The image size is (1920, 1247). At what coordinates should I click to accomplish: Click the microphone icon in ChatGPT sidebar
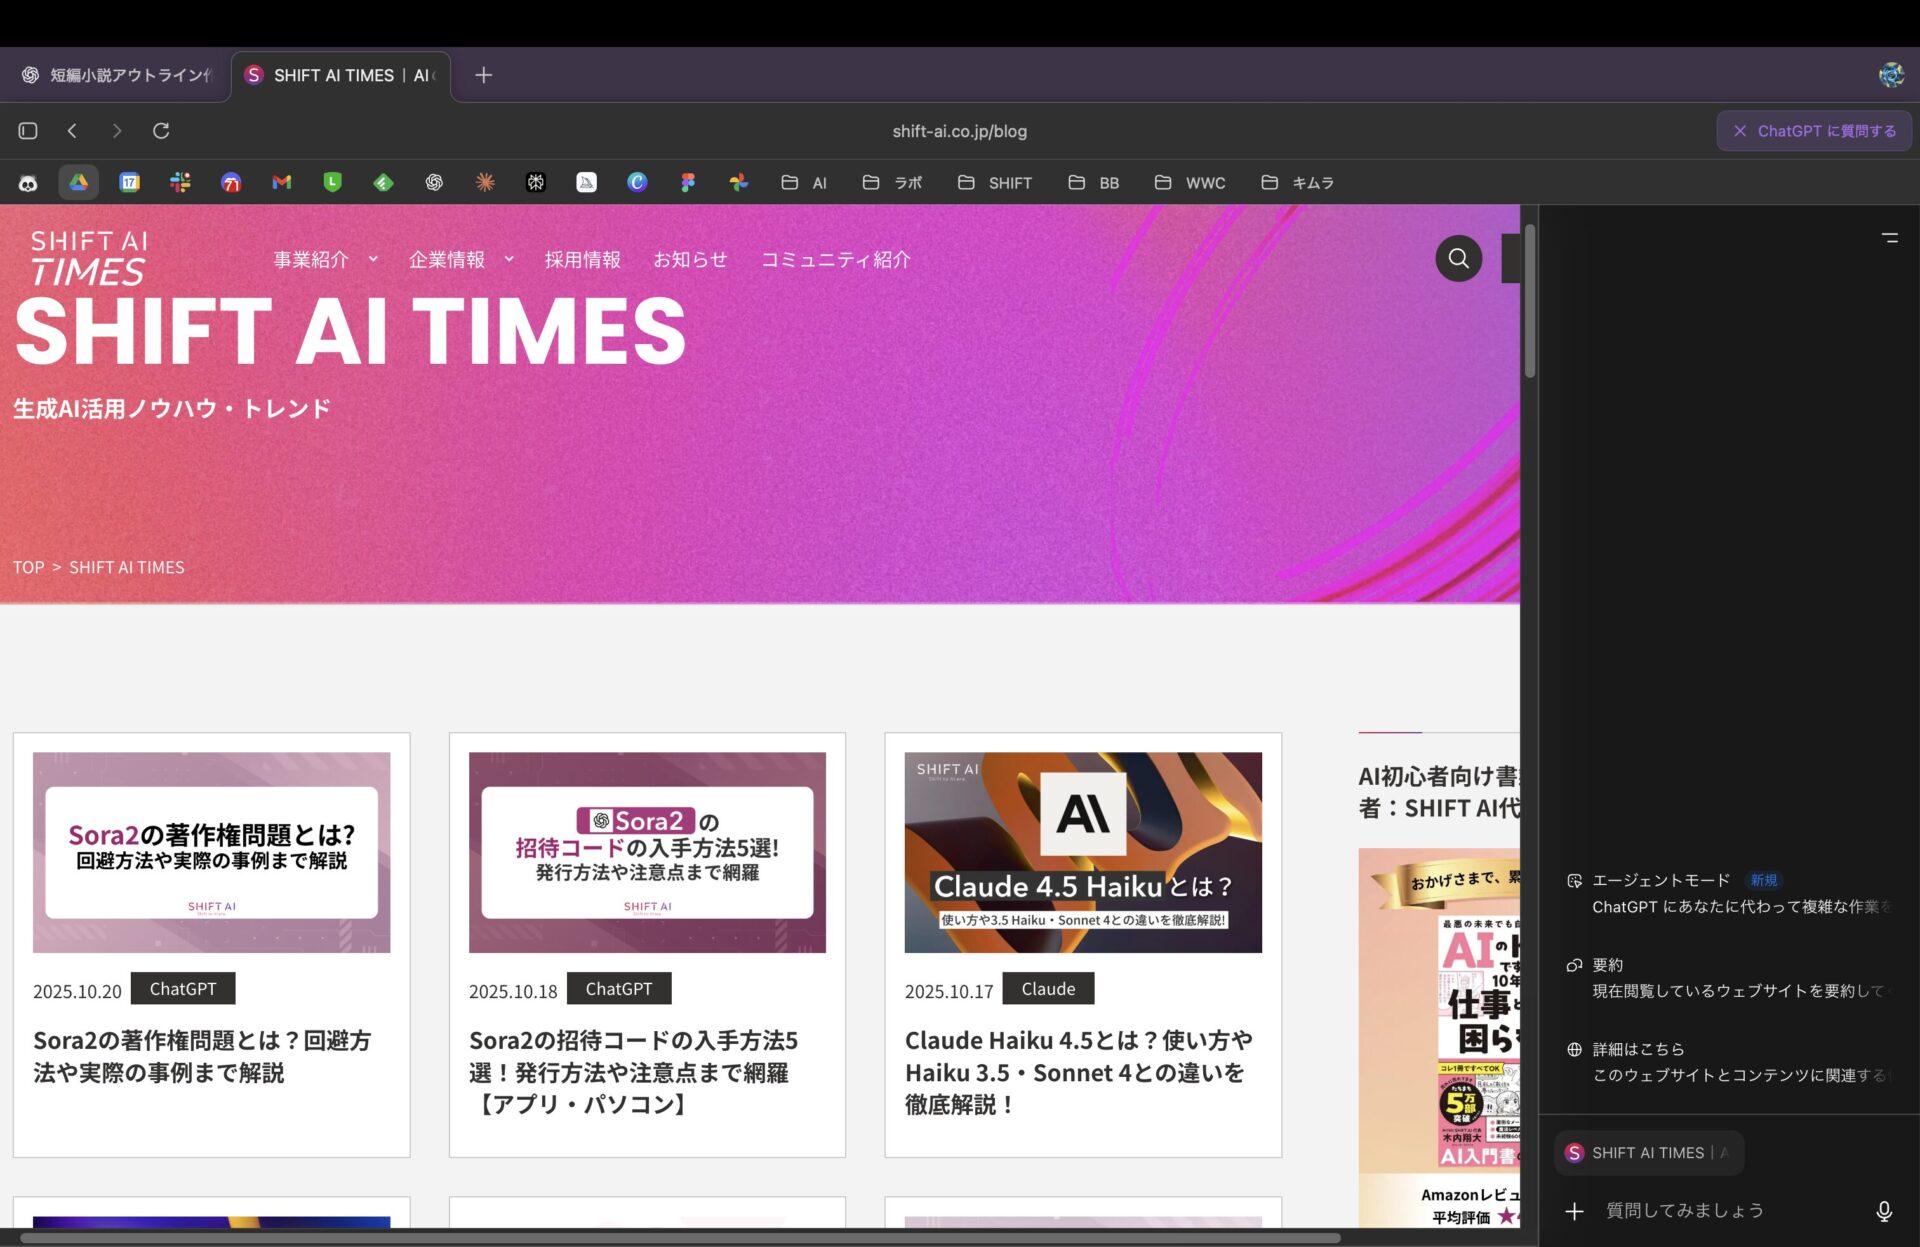click(1884, 1211)
